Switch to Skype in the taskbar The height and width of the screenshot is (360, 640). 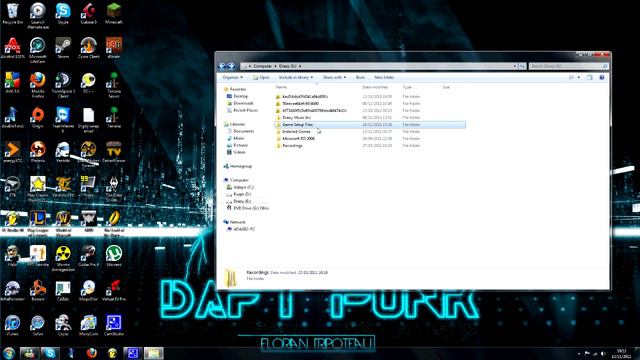[50, 353]
